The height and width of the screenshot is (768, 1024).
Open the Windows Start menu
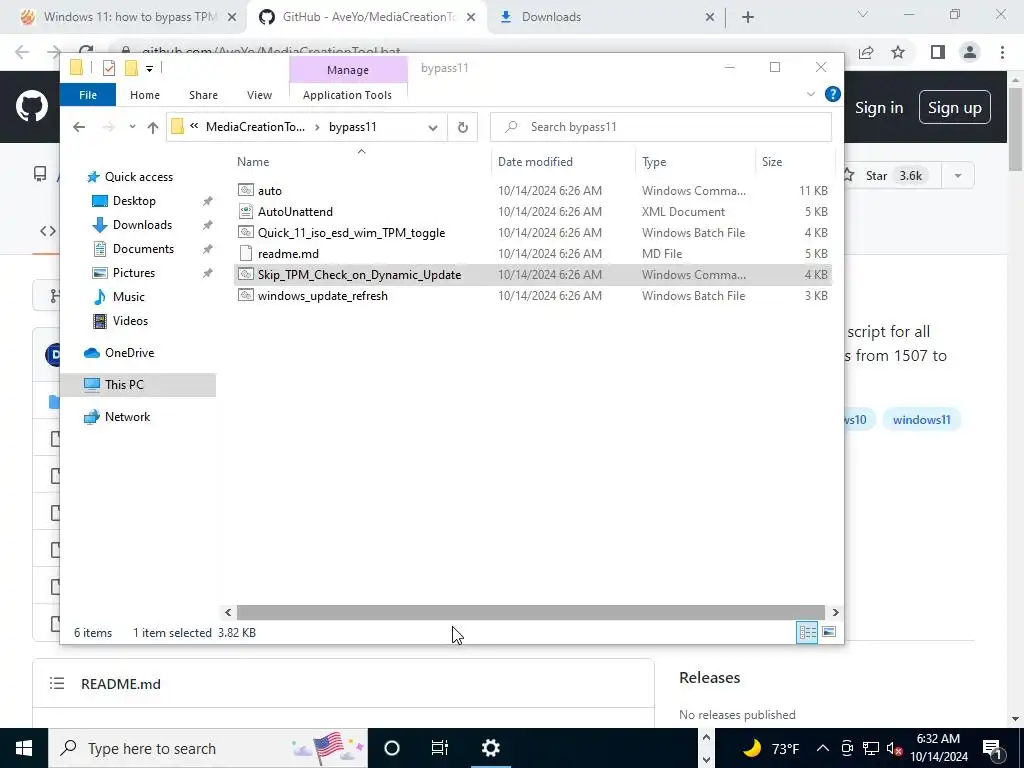pyautogui.click(x=24, y=748)
